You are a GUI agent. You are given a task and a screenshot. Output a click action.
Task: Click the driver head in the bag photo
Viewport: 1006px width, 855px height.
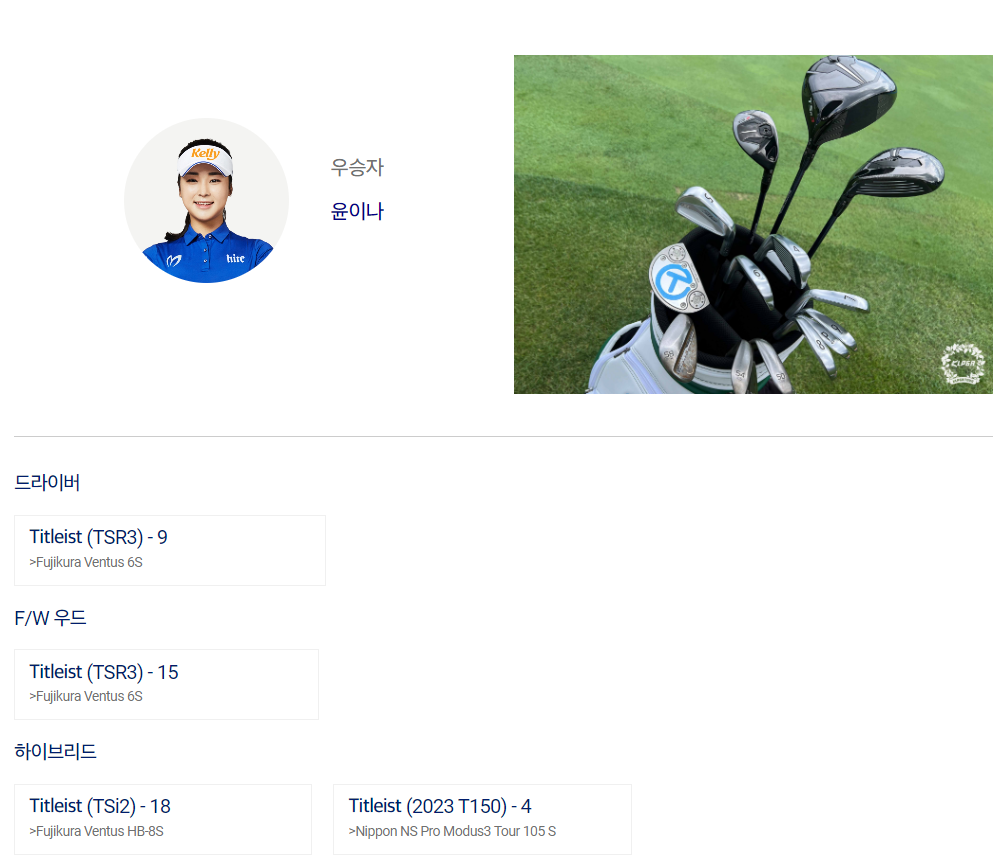click(x=847, y=97)
